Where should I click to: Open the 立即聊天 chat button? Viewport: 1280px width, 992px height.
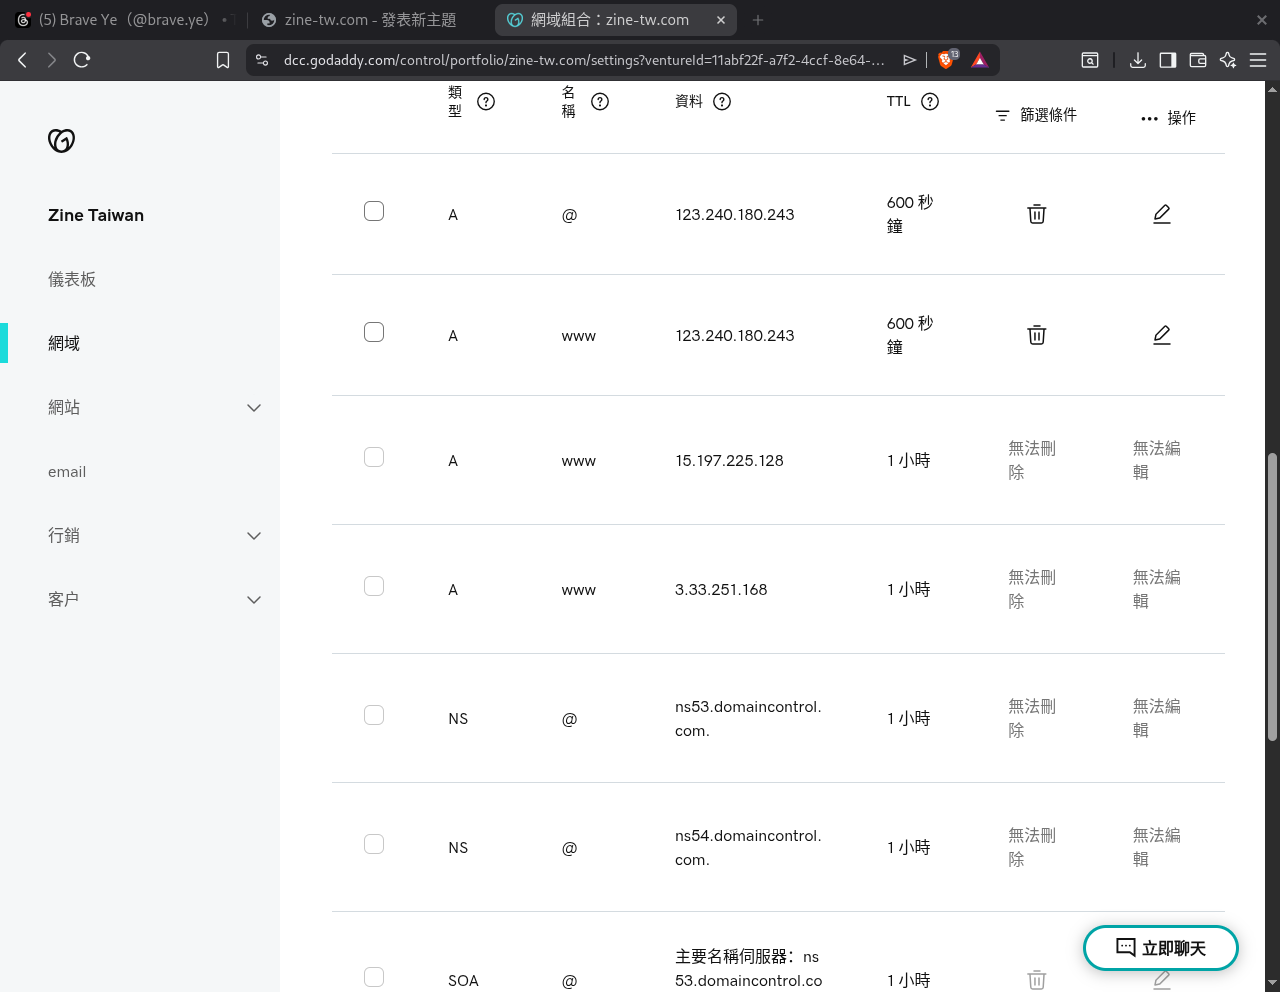click(x=1160, y=948)
